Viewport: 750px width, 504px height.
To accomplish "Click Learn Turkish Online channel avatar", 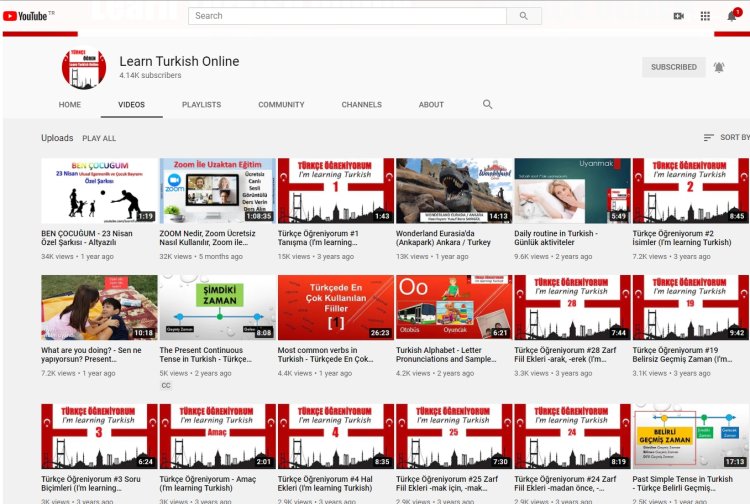I will tap(83, 68).
